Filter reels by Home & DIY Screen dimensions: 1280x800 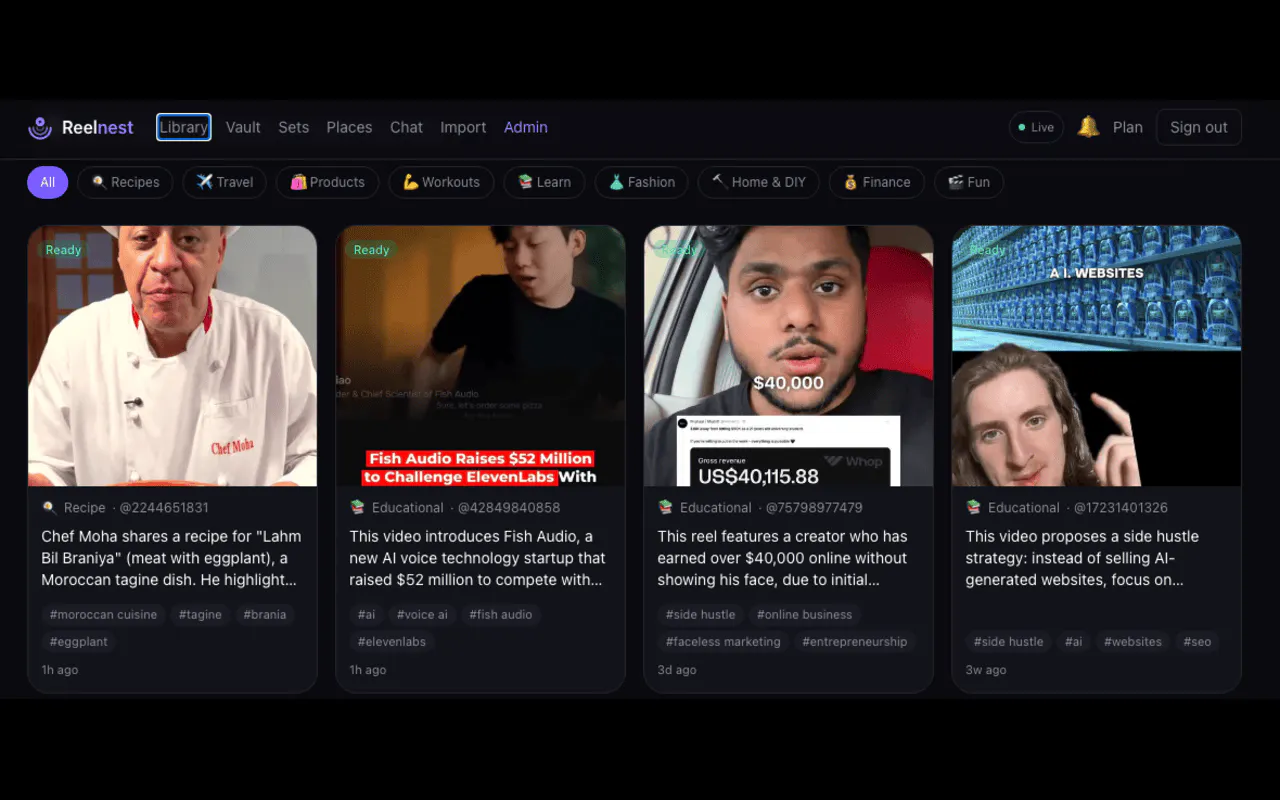tap(758, 182)
